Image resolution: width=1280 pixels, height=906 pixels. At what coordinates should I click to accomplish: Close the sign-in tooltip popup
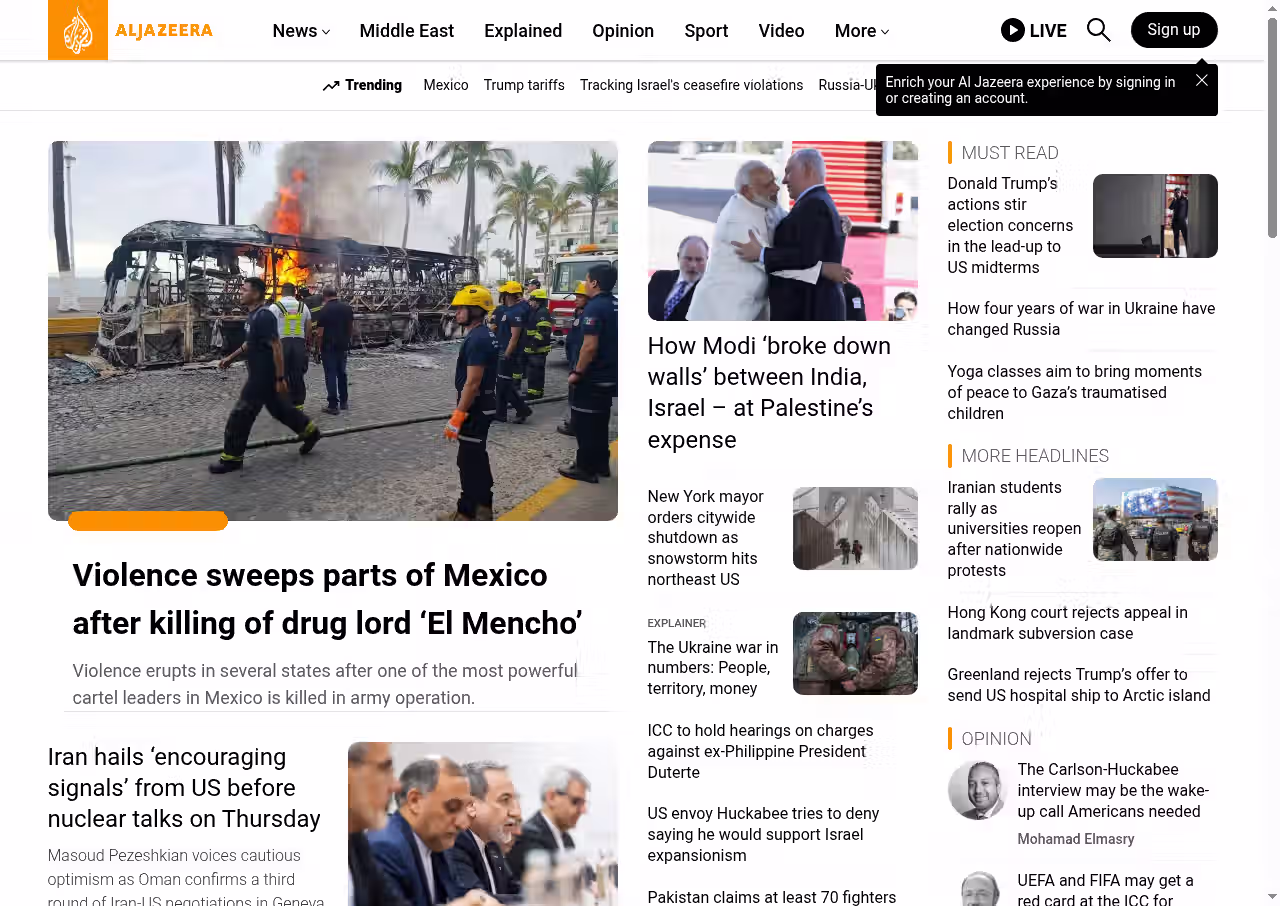(x=1201, y=80)
